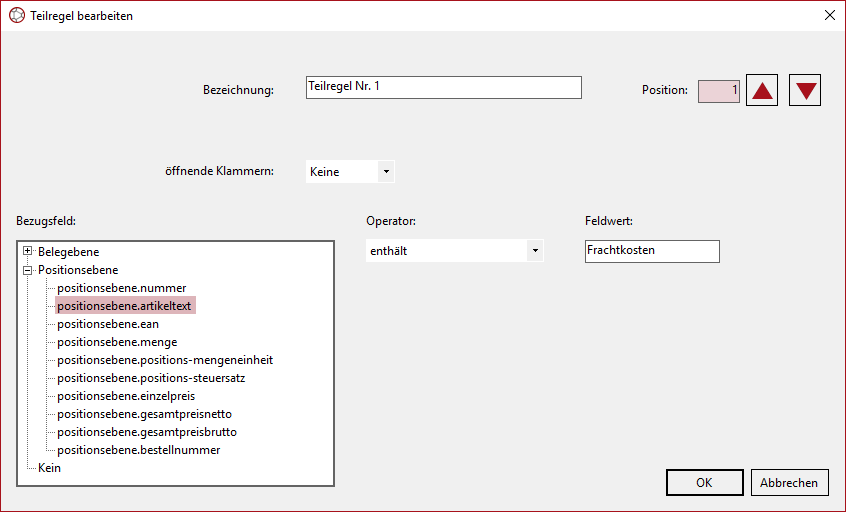Collapse the Positionsebene tree node
The height and width of the screenshot is (512, 846).
pyautogui.click(x=28, y=270)
